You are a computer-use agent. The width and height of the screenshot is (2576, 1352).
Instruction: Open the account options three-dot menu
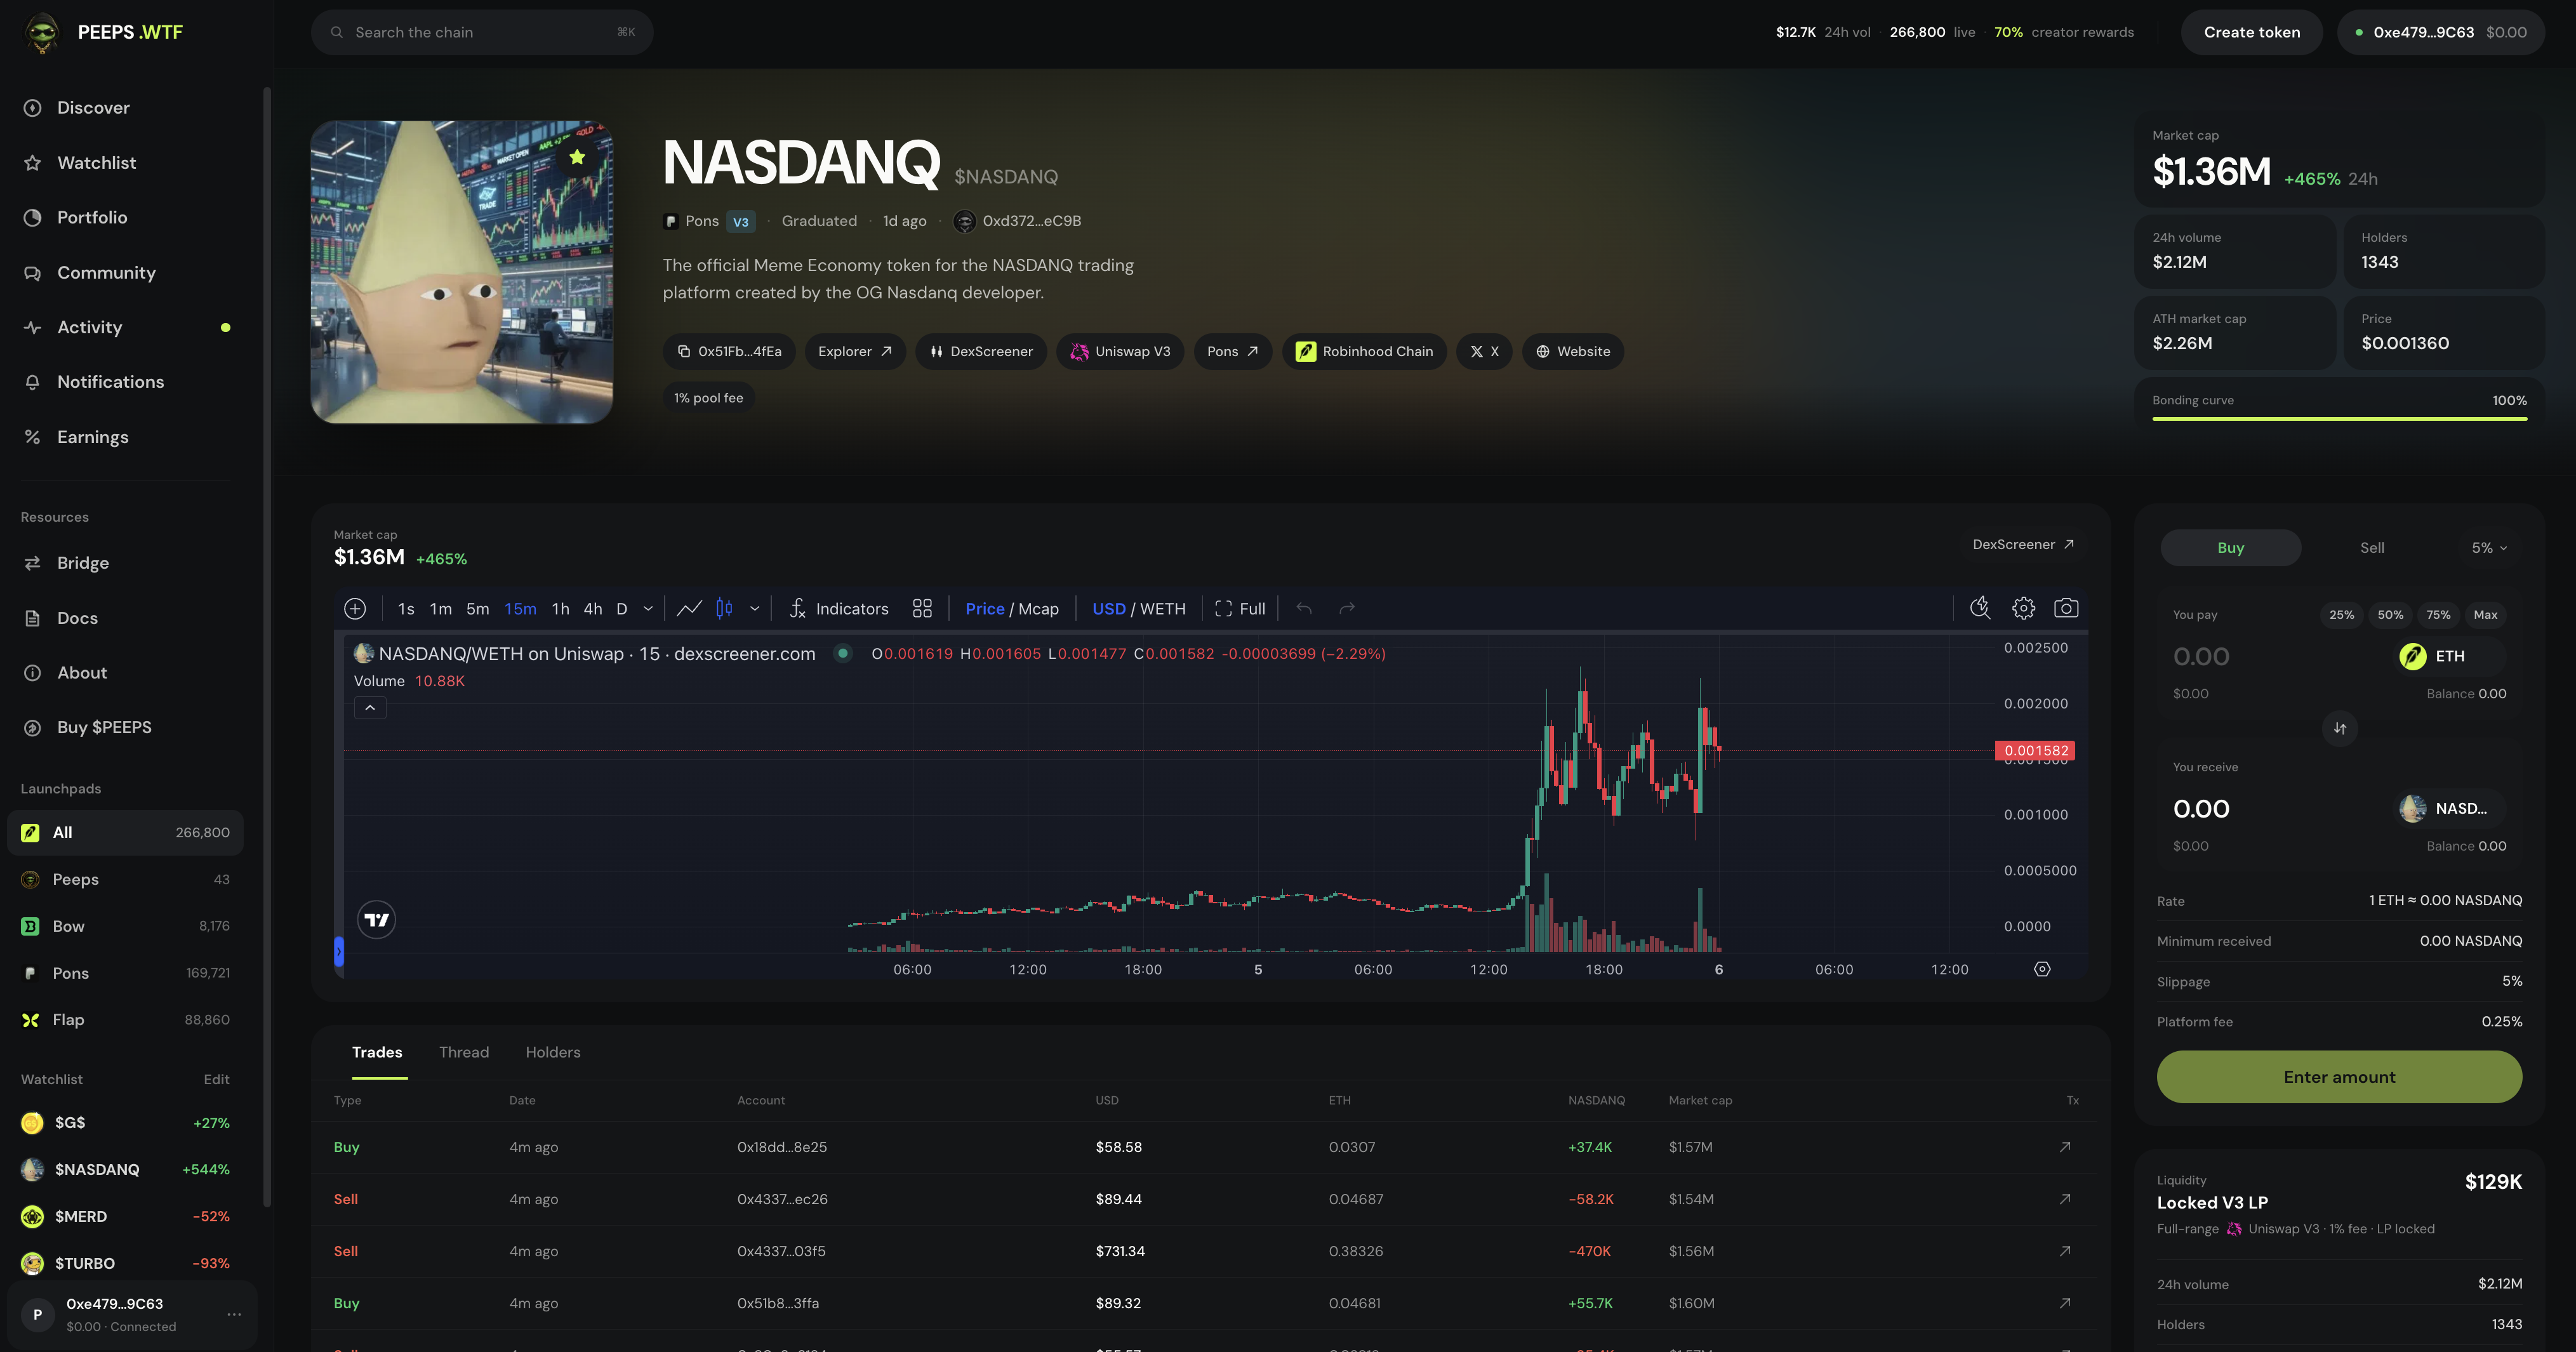tap(234, 1314)
